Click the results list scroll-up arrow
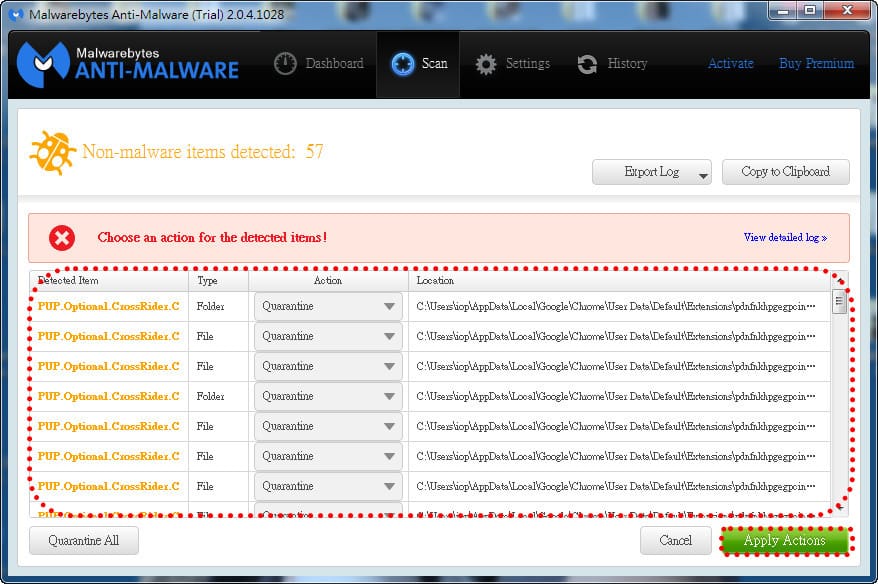Image resolution: width=878 pixels, height=584 pixels. pyautogui.click(x=839, y=280)
